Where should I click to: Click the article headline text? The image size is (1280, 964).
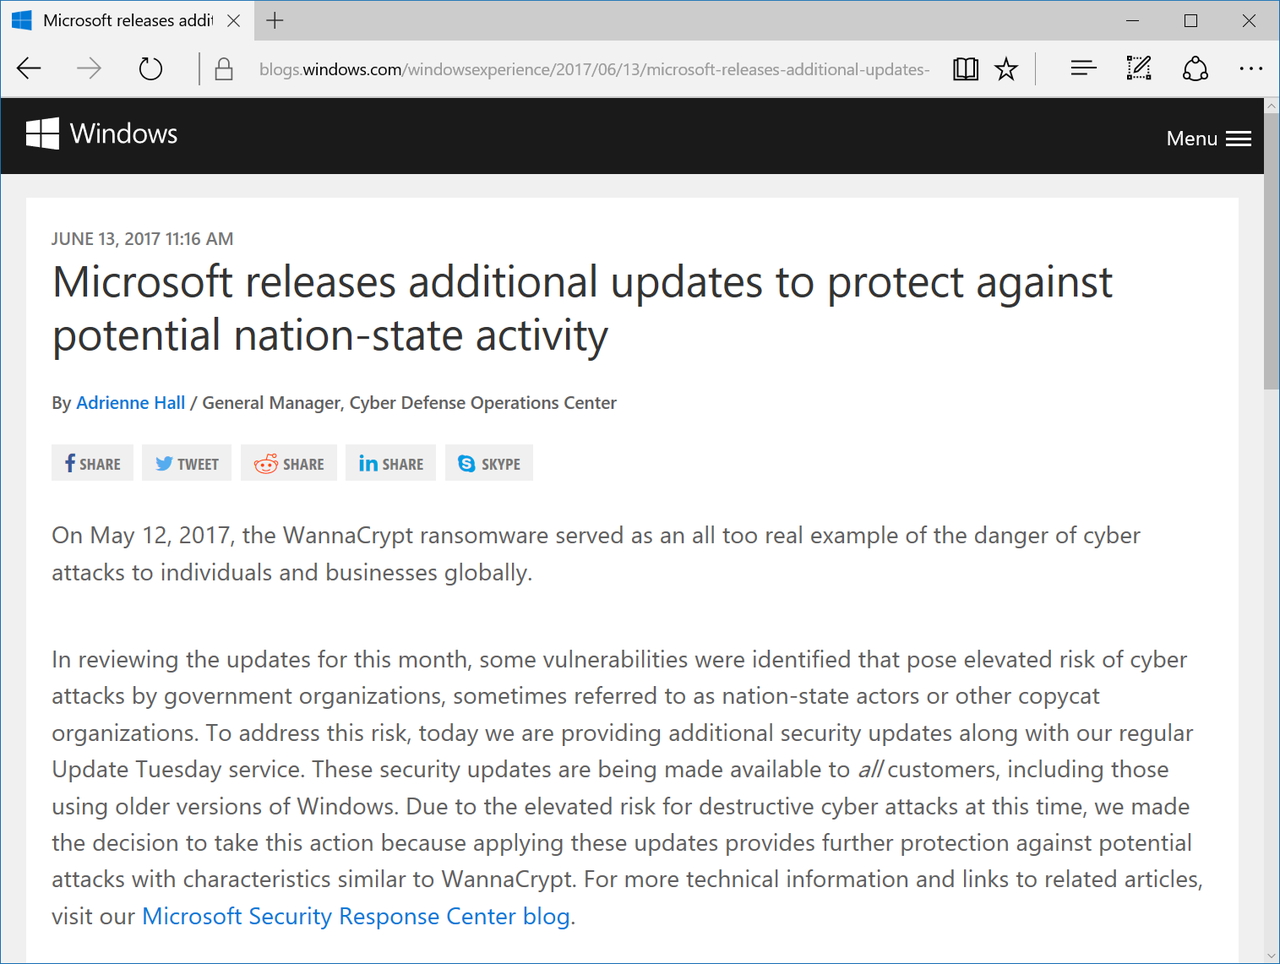582,309
